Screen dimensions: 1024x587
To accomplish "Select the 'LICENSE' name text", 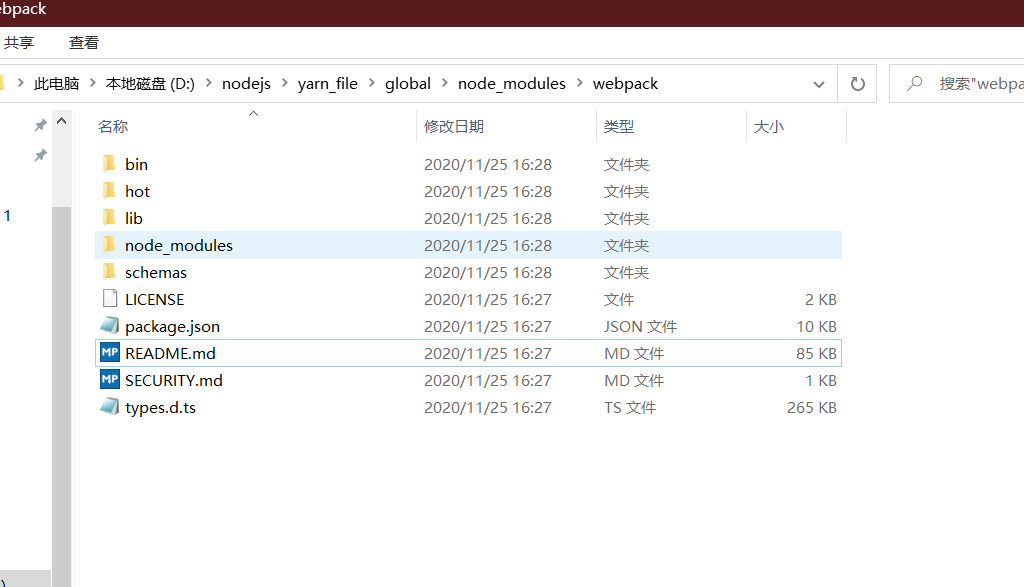I will (x=155, y=299).
